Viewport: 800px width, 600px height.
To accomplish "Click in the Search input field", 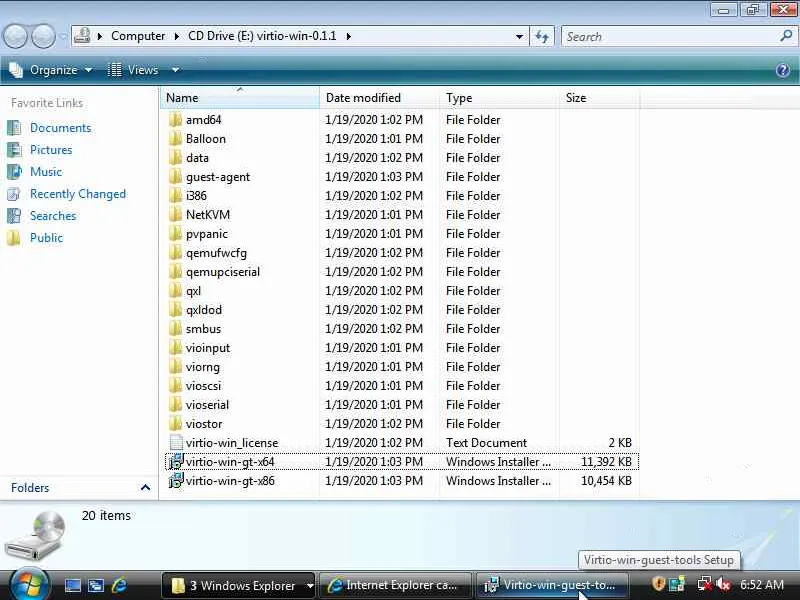I will click(670, 37).
